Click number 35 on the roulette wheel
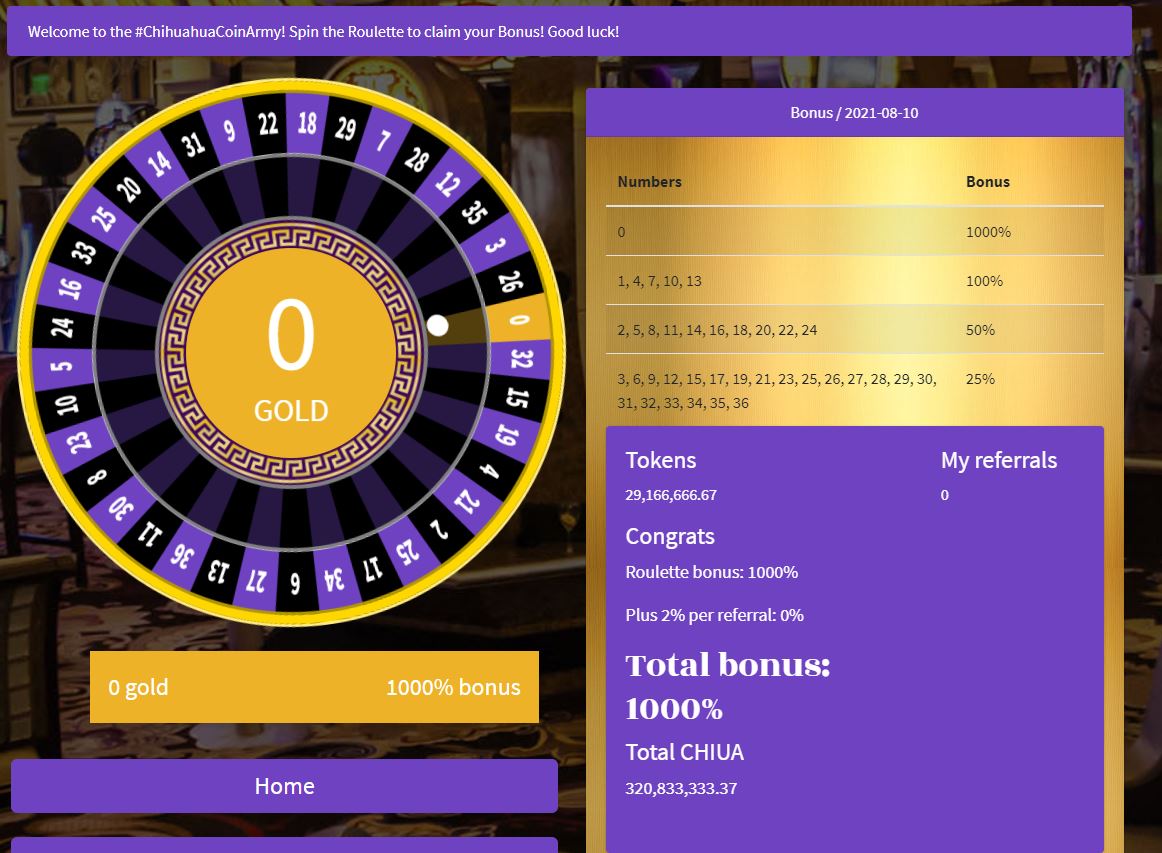Screen dimensions: 1162x853 click(474, 213)
